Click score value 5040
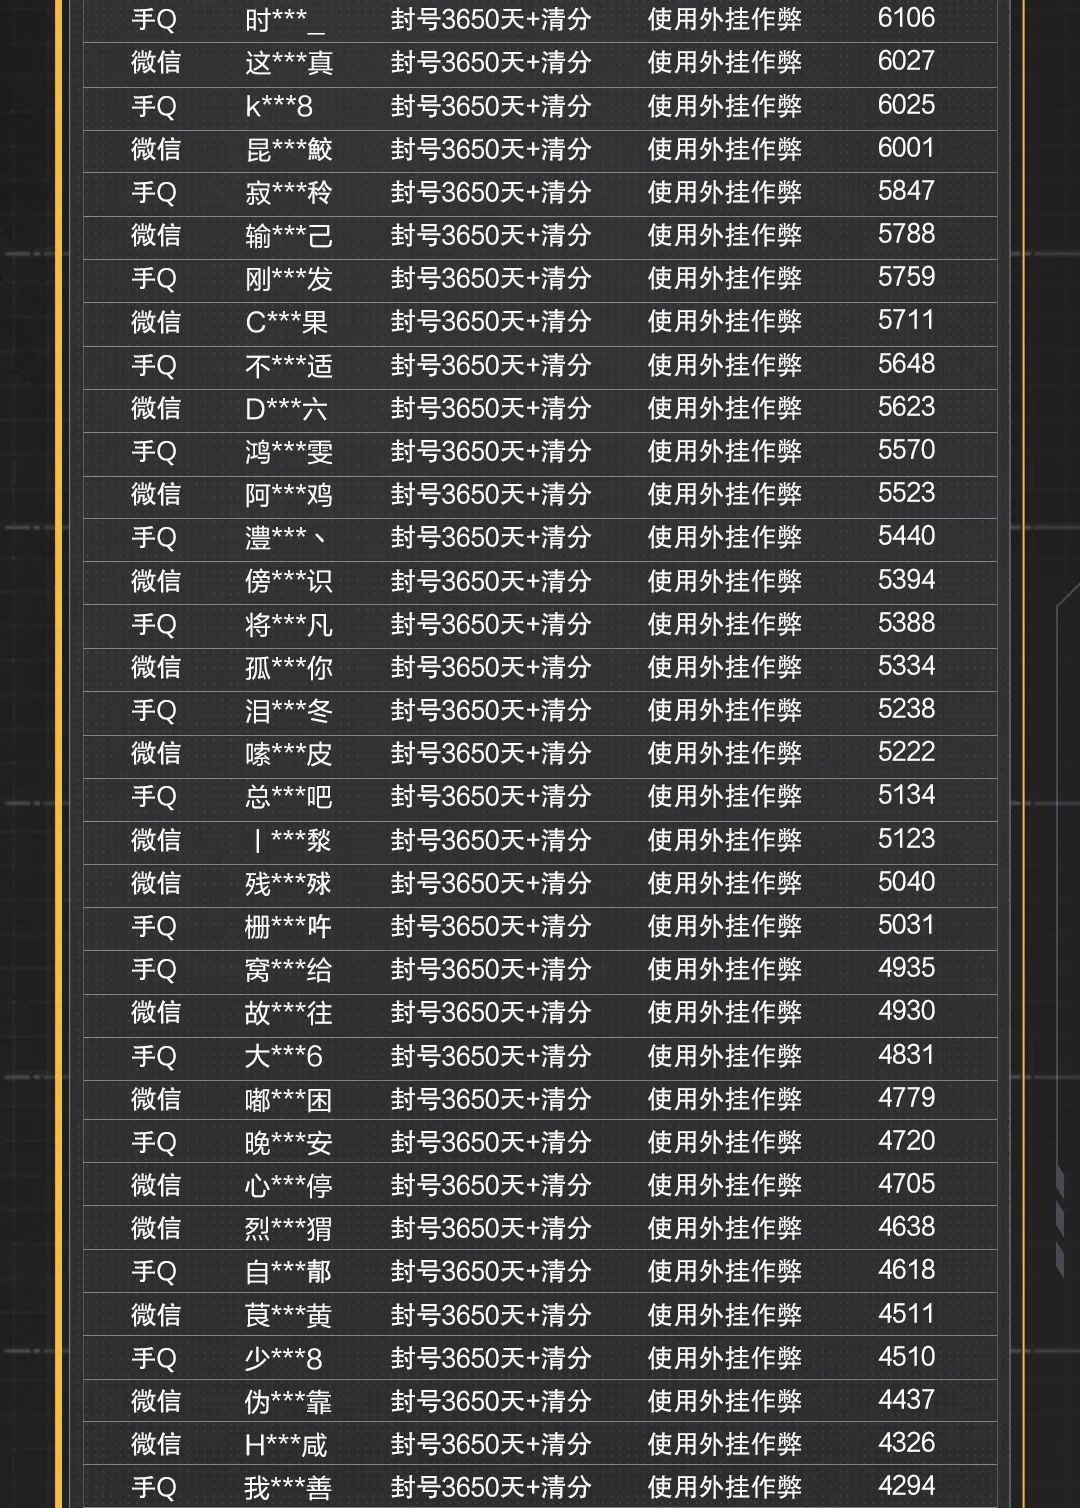Image resolution: width=1080 pixels, height=1508 pixels. click(x=906, y=882)
